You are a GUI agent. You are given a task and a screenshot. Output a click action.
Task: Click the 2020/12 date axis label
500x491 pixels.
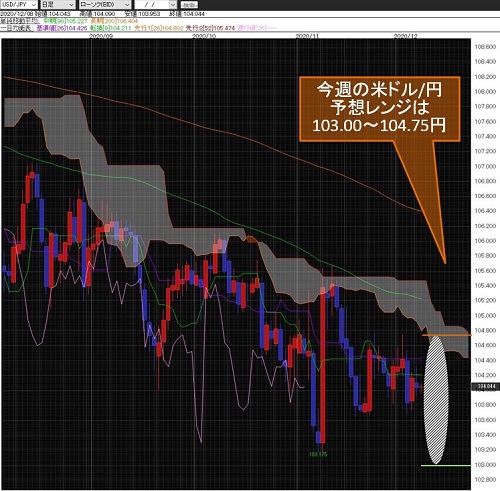pos(405,36)
